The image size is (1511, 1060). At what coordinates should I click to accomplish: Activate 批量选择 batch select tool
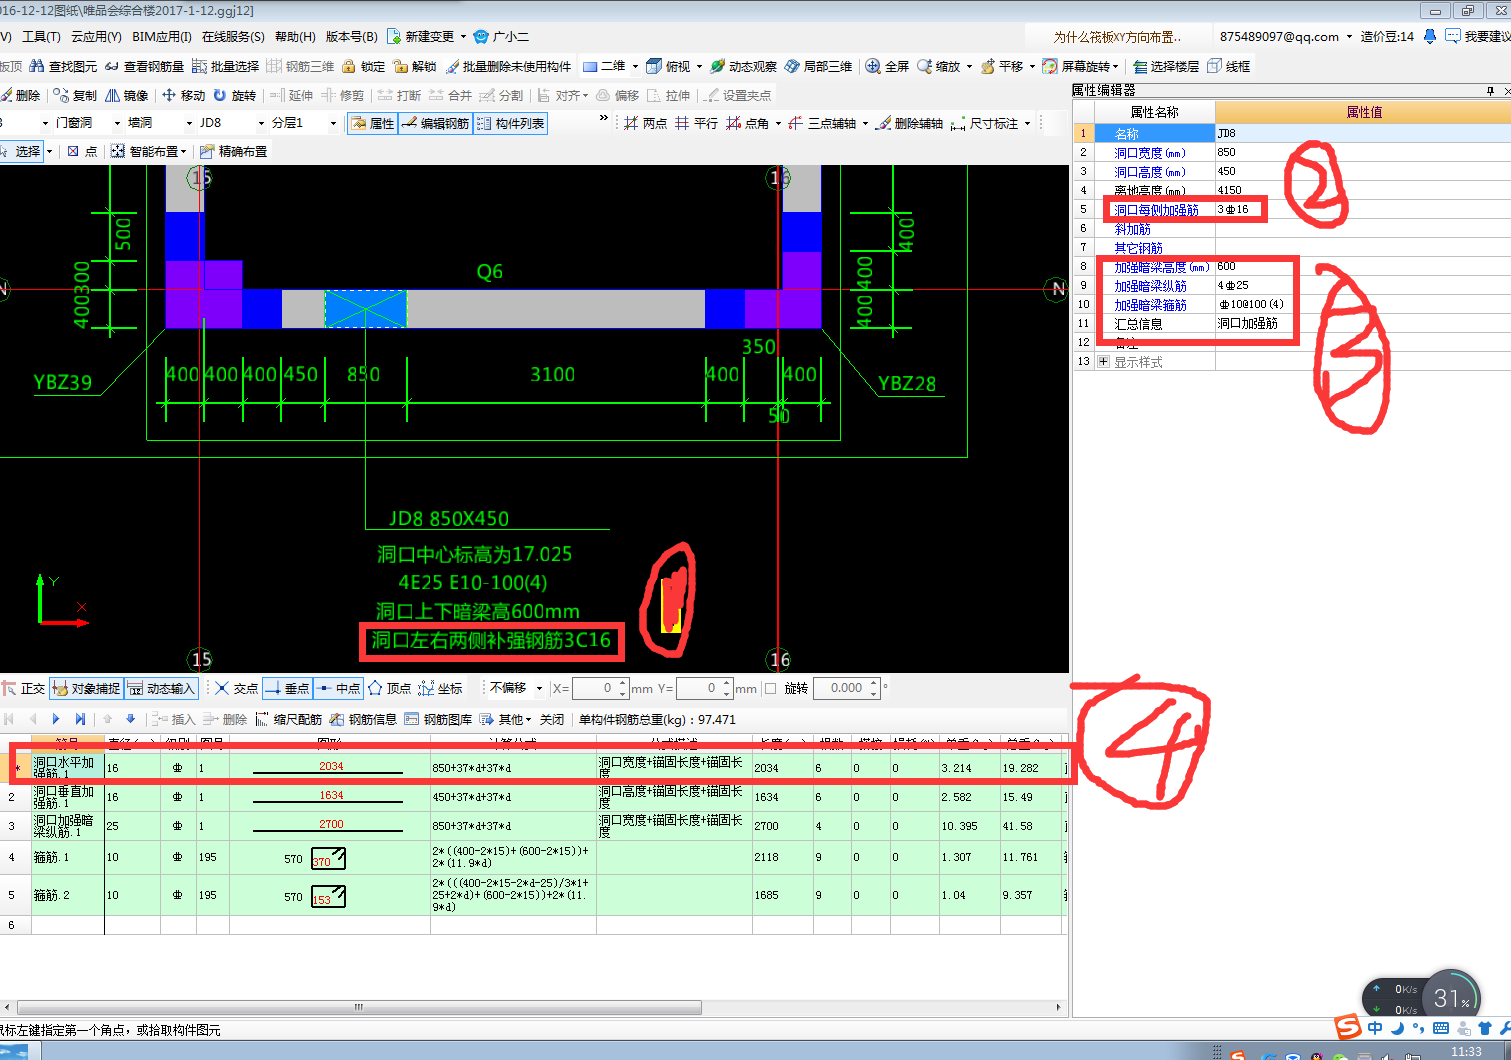point(225,66)
